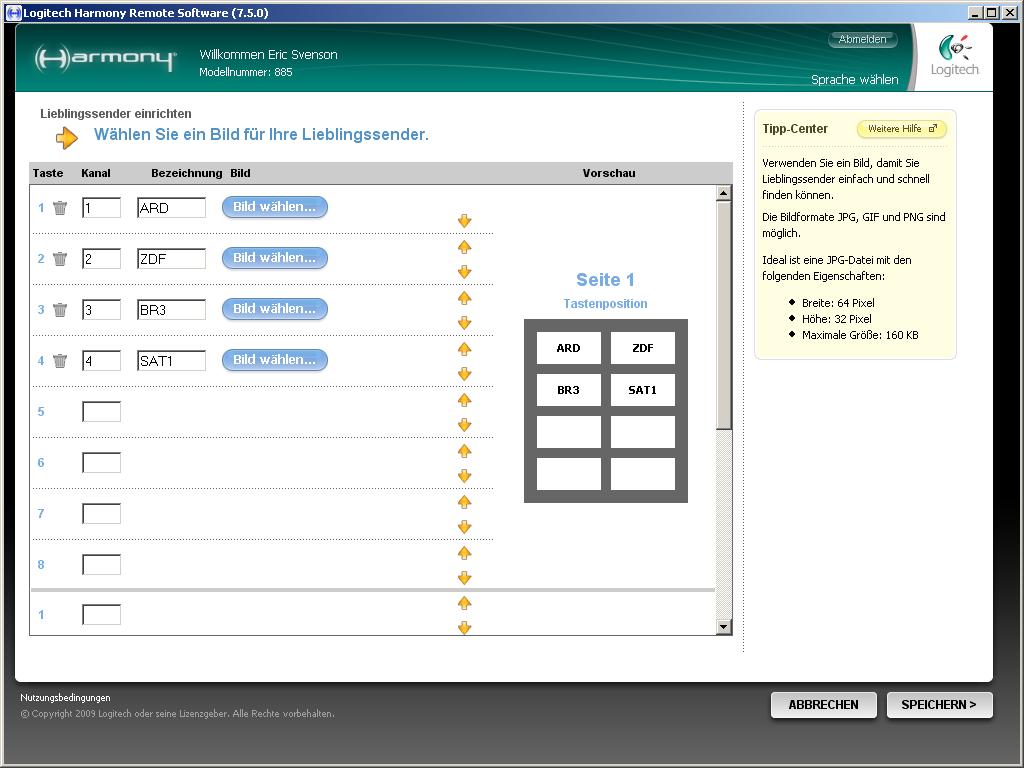Move the ZDF row up with arrow
This screenshot has height=768, width=1024.
click(x=464, y=247)
